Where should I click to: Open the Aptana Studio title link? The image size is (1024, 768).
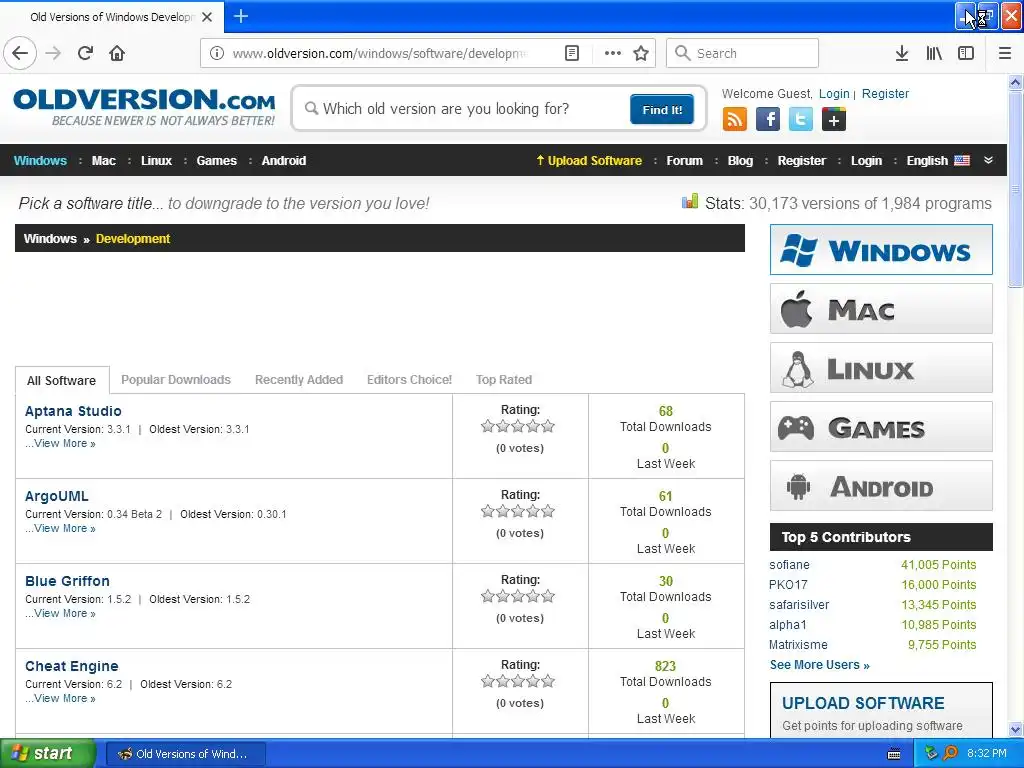pos(73,411)
